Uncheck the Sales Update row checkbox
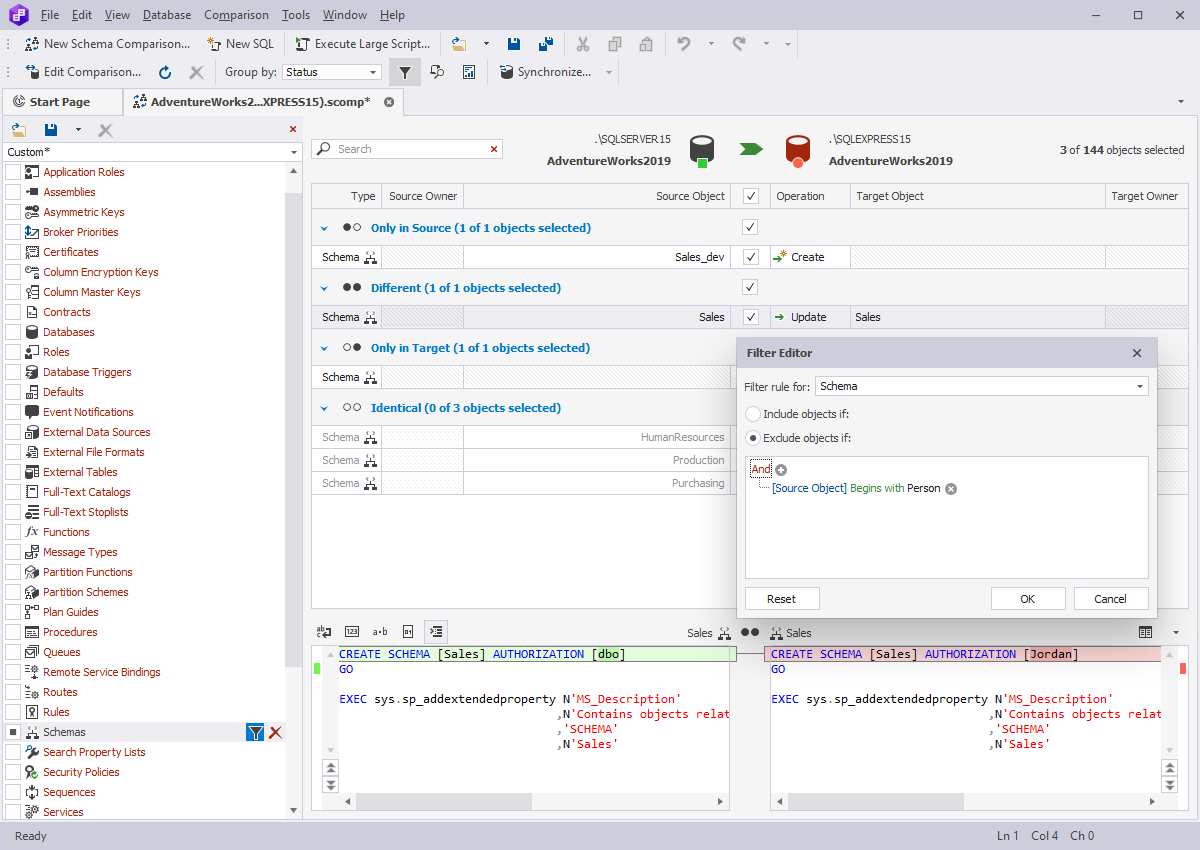Screen dimensions: 1200x850 750,317
